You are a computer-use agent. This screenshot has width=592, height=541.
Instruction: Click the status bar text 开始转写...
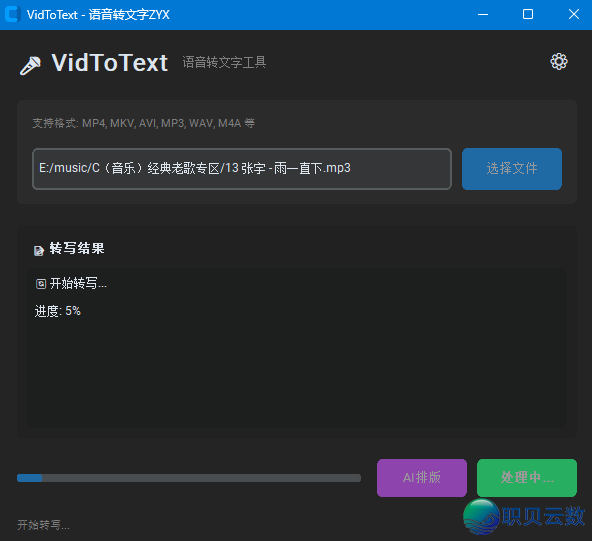click(43, 525)
